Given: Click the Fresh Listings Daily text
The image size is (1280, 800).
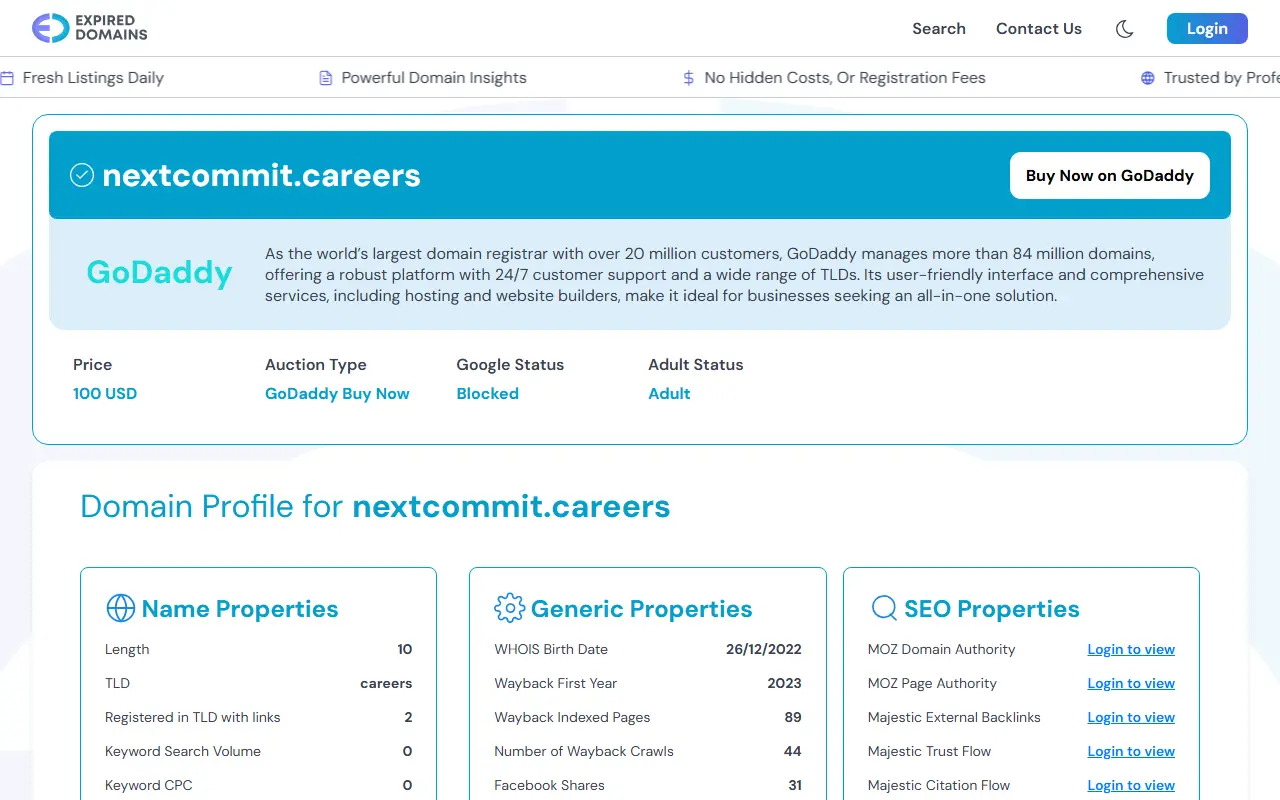Looking at the screenshot, I should tap(93, 78).
